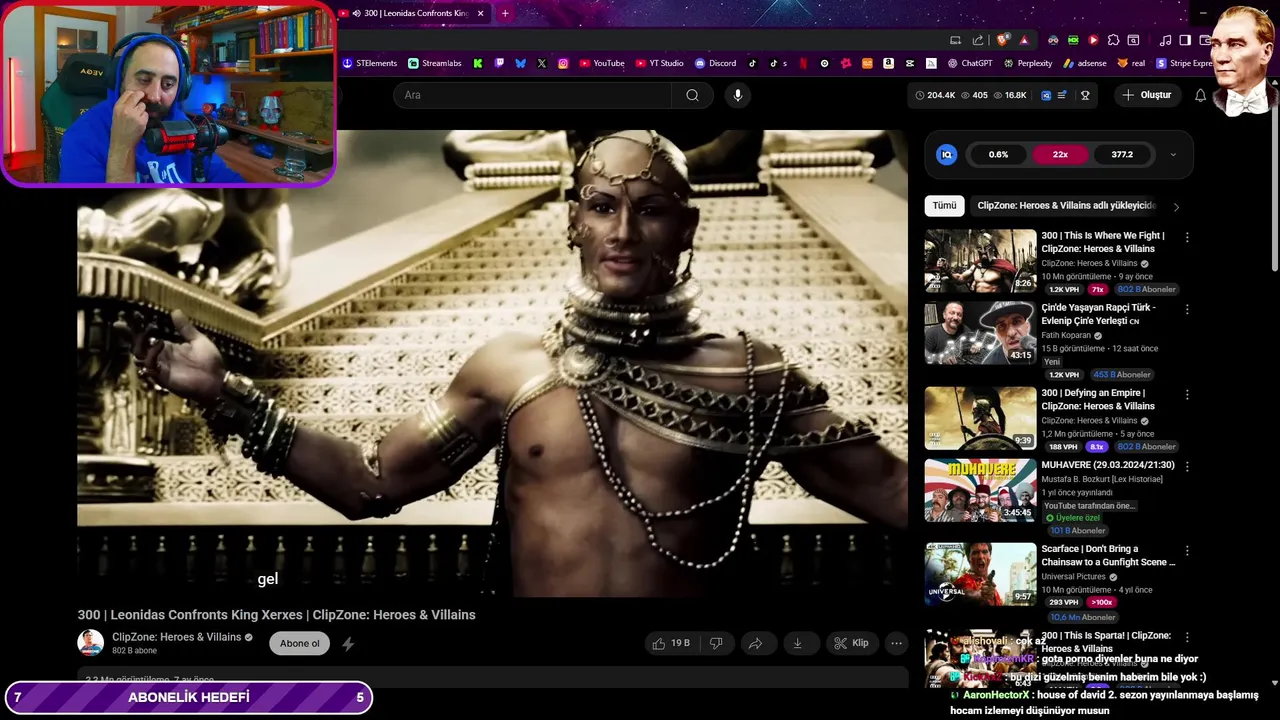Screen dimensions: 1280x720
Task: Click the Abone ol subscribe button
Action: pos(299,643)
